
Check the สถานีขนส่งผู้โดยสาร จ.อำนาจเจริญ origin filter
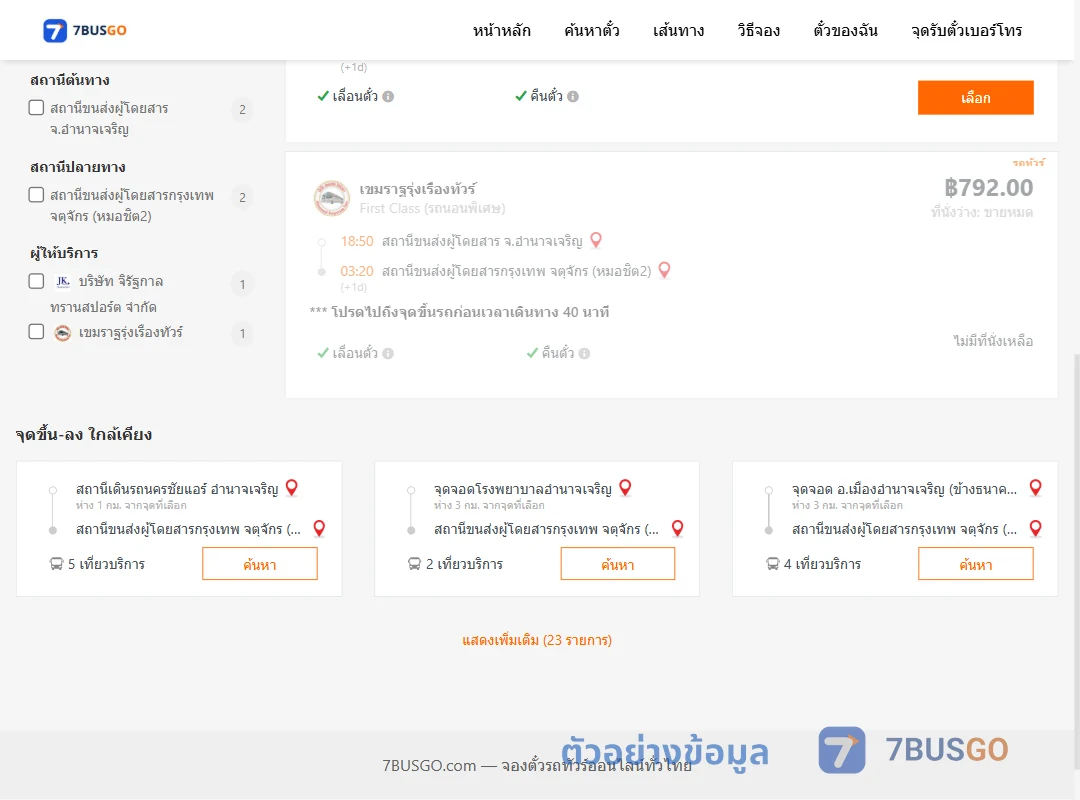(x=37, y=107)
